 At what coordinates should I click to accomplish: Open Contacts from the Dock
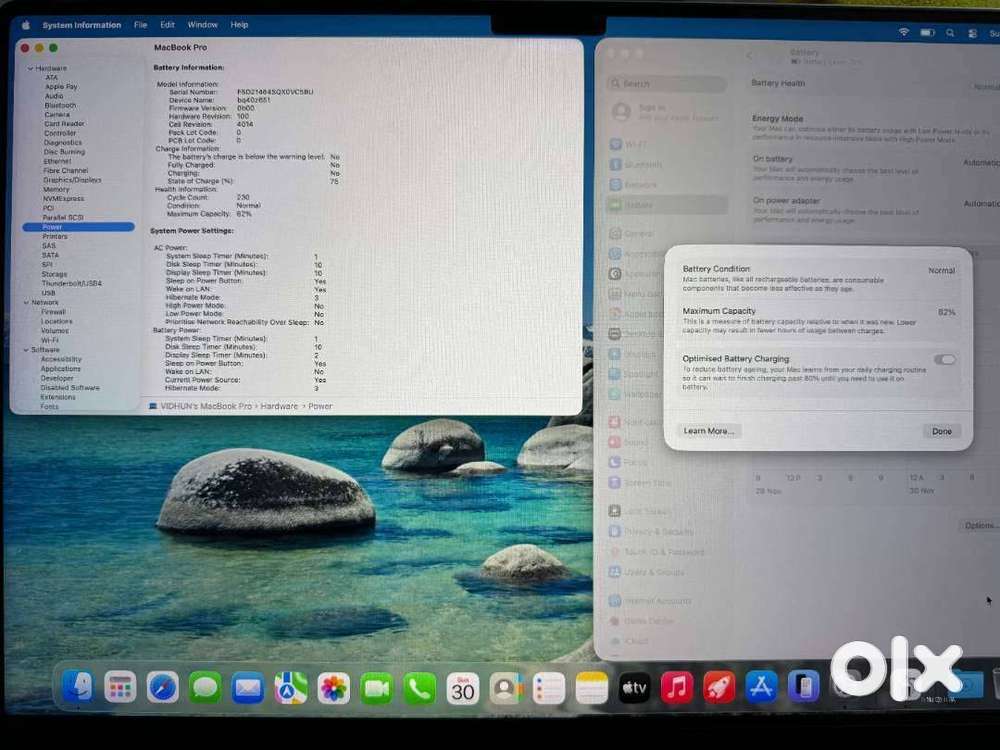tap(505, 688)
